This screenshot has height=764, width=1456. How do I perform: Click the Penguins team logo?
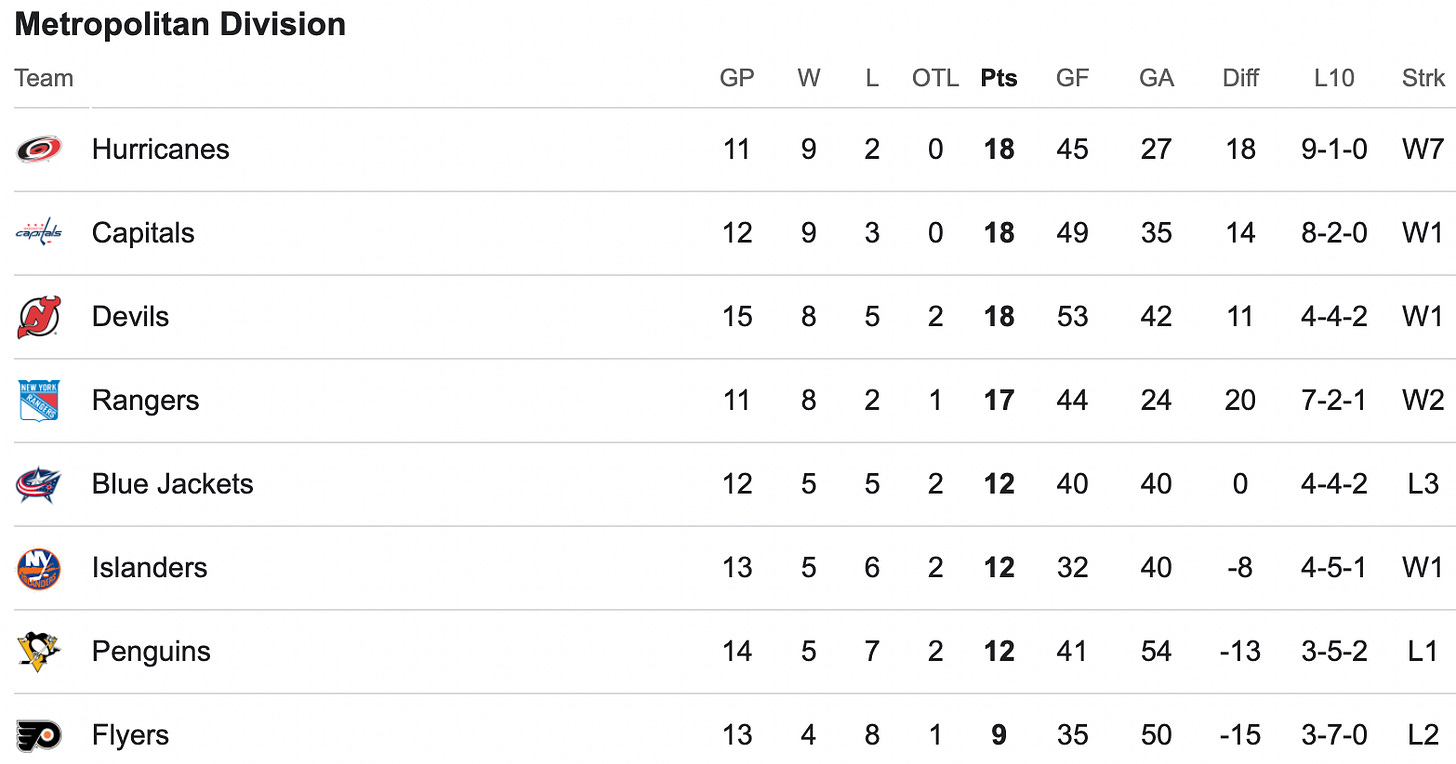click(39, 652)
